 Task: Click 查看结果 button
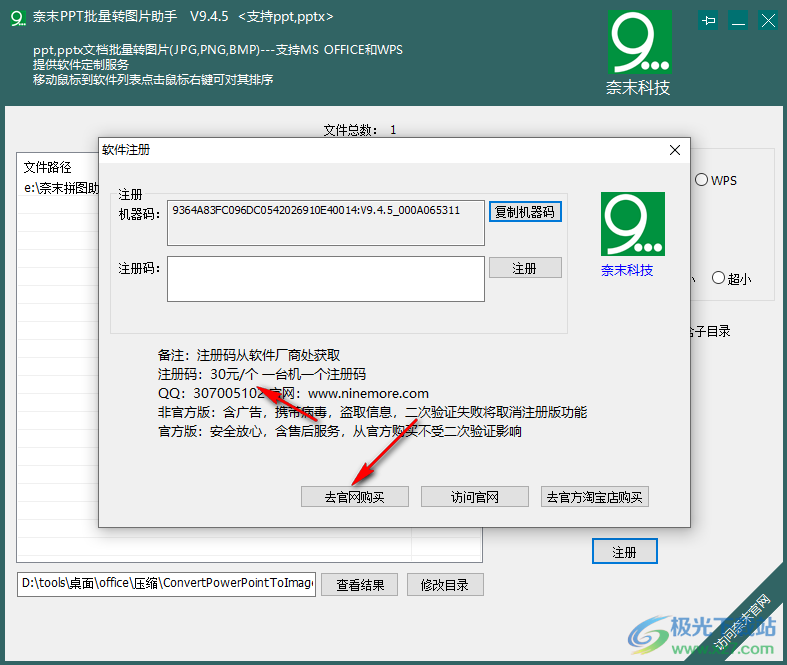pyautogui.click(x=359, y=585)
